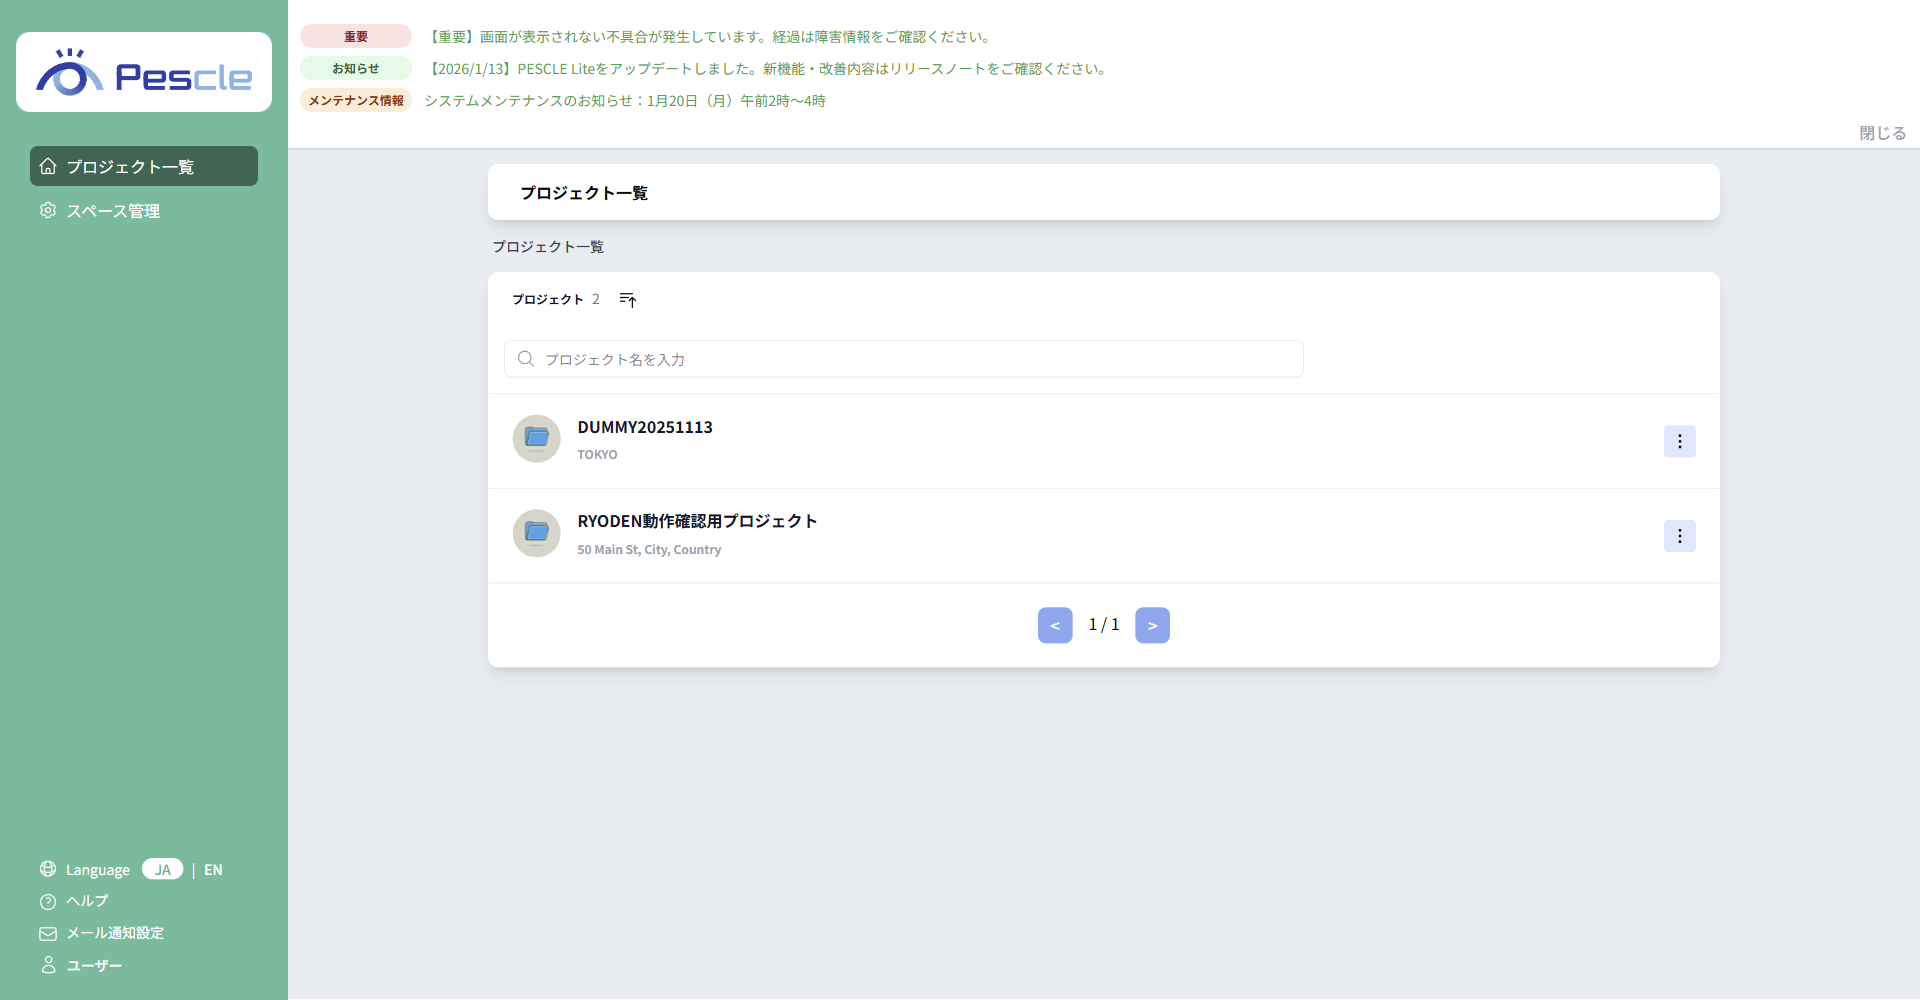Switch language to EN
The height and width of the screenshot is (1000, 1920).
[213, 870]
